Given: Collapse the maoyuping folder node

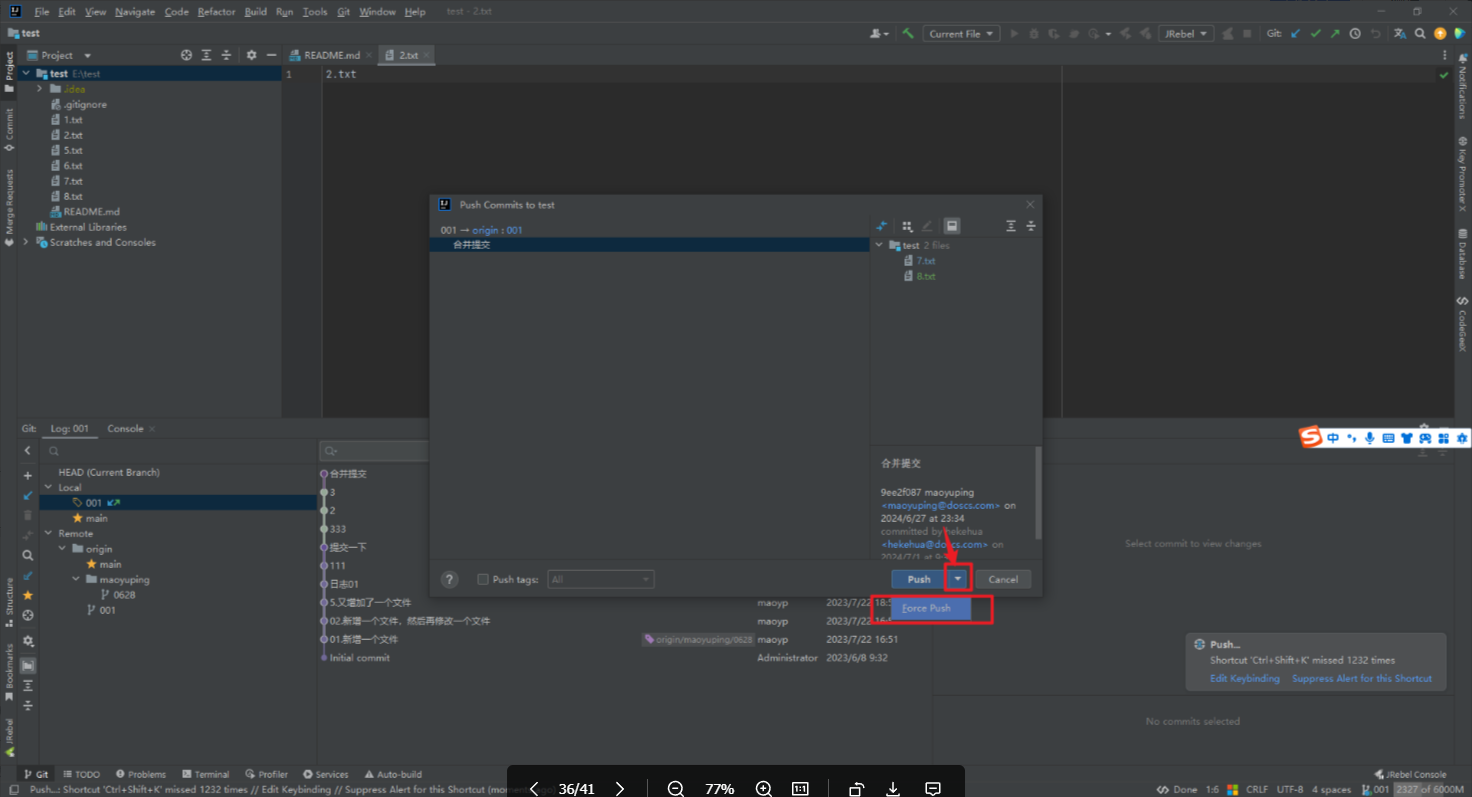Looking at the screenshot, I should 76,580.
